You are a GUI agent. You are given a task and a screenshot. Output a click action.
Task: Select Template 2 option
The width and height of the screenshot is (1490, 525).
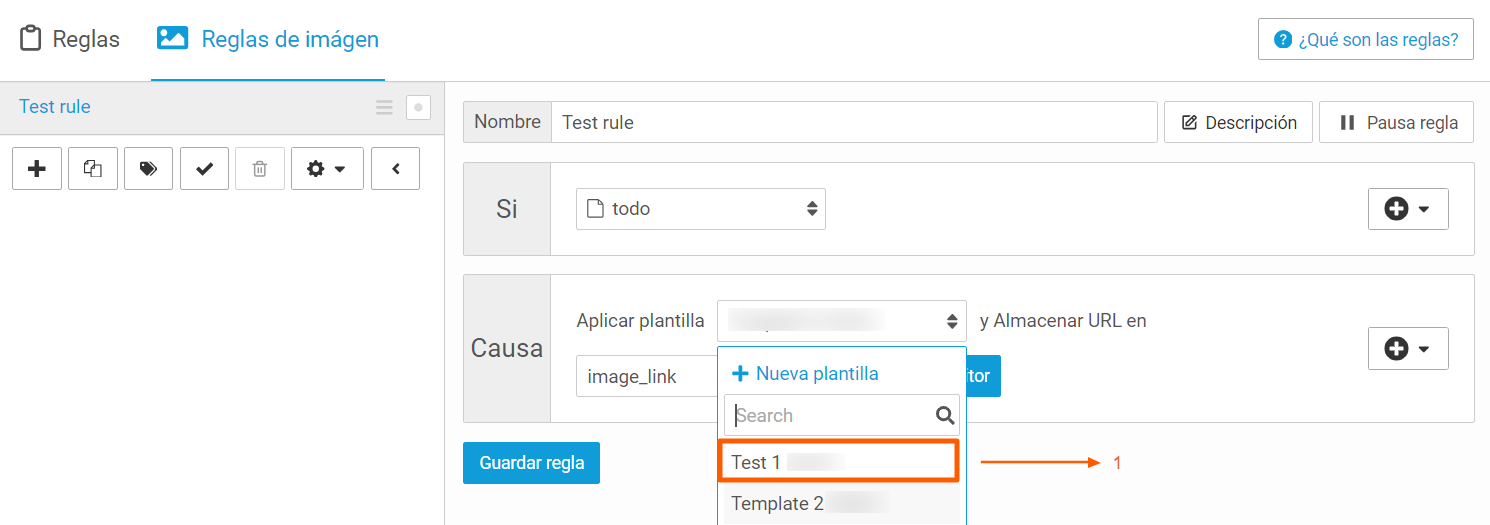(842, 504)
